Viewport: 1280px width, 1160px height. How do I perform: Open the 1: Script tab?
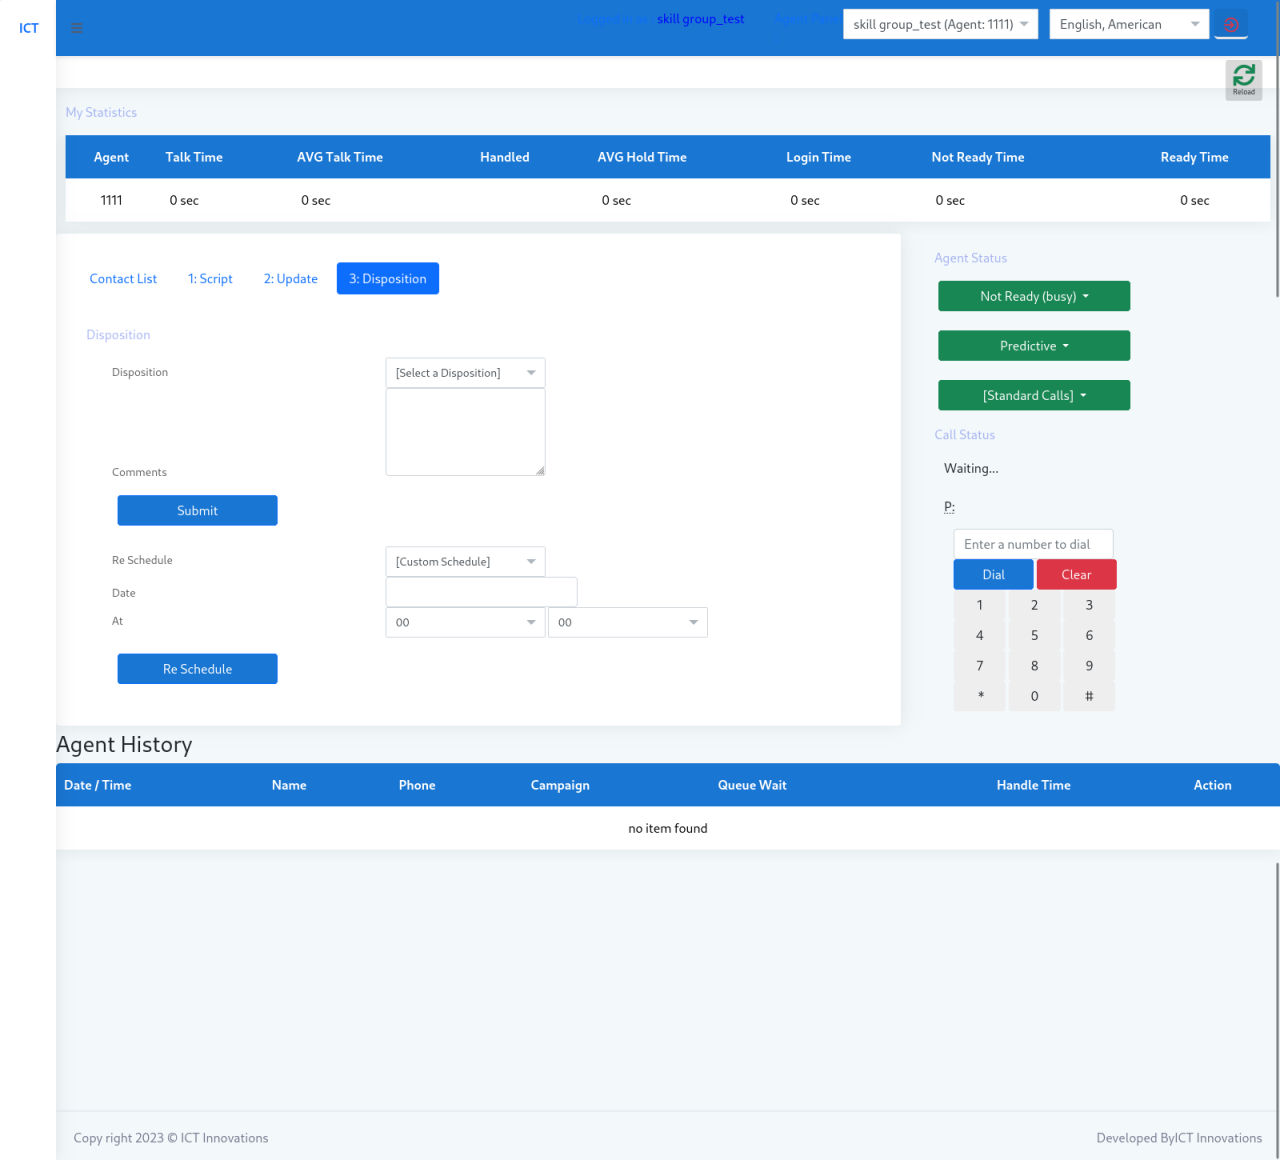210,278
